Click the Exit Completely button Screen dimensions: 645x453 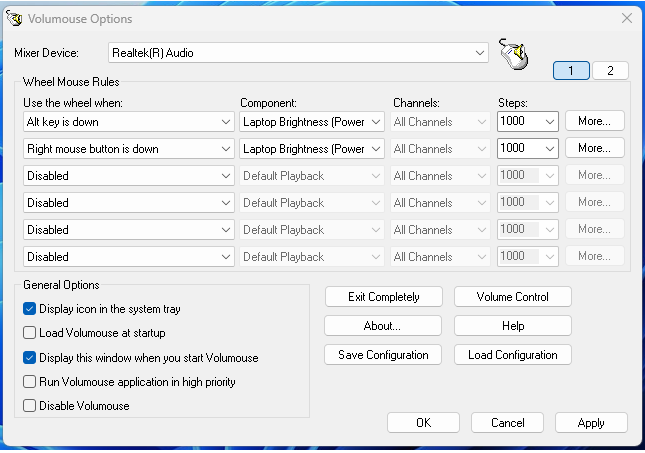click(383, 297)
